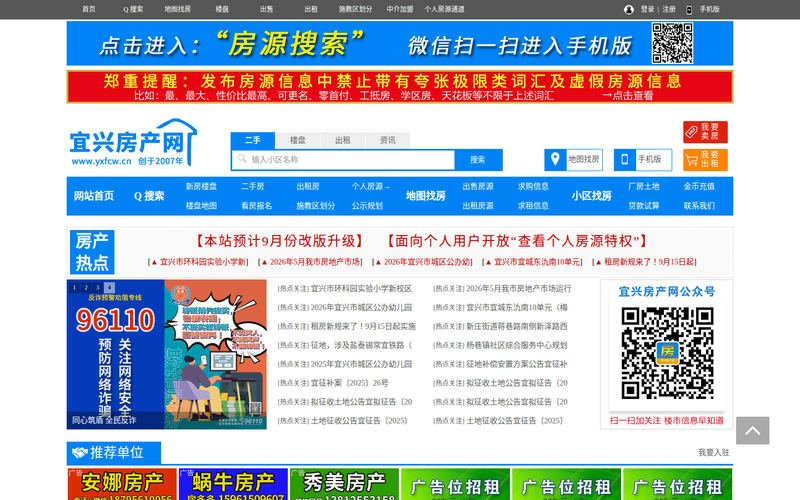Open 联系我们 in the blue nav
Screen dimensions: 800x500
pos(699,206)
